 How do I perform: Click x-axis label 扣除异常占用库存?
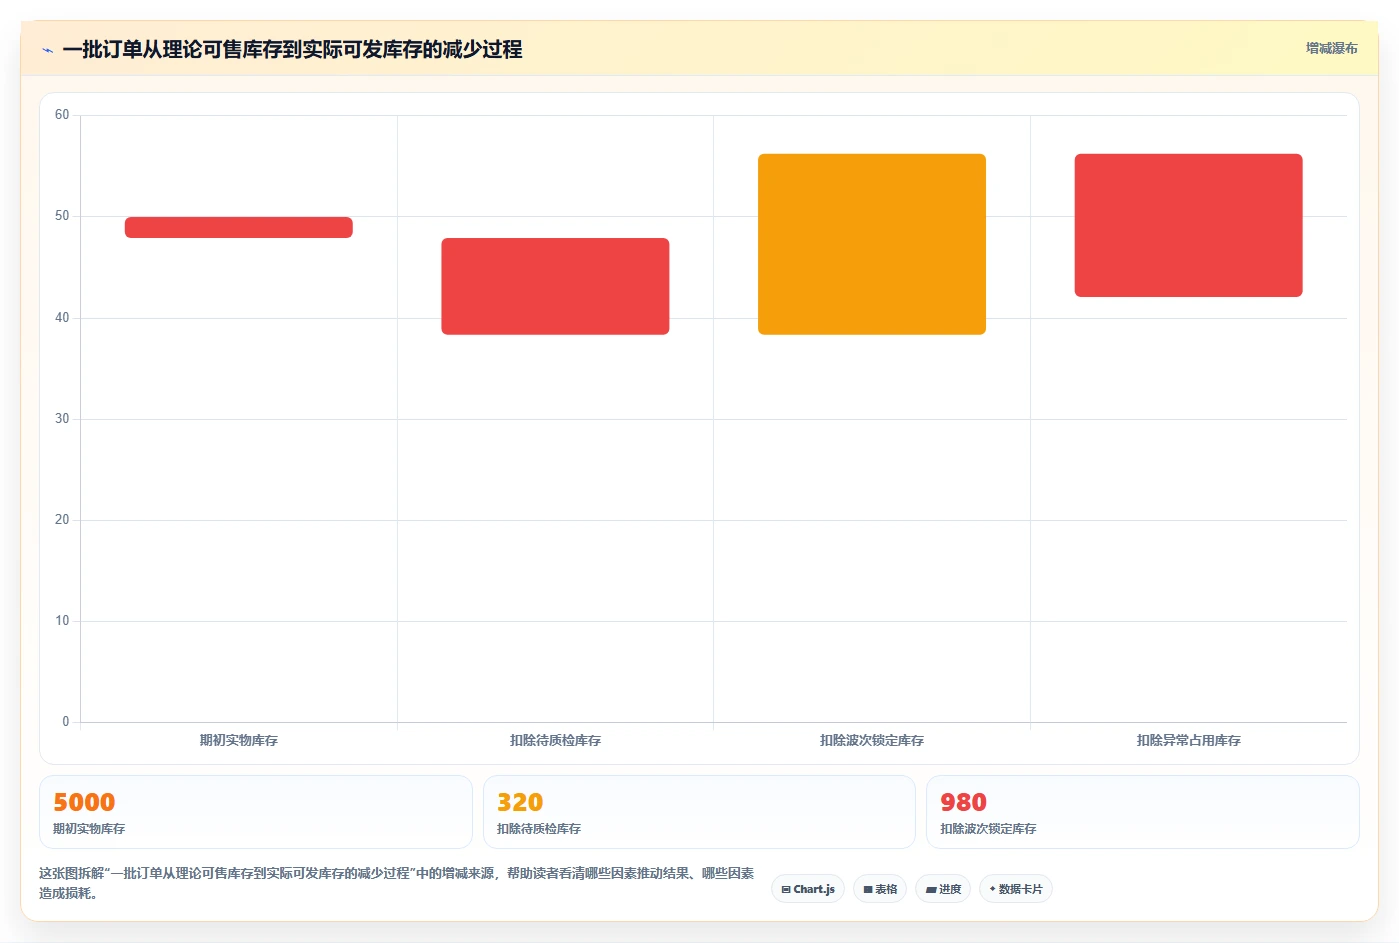point(1188,741)
